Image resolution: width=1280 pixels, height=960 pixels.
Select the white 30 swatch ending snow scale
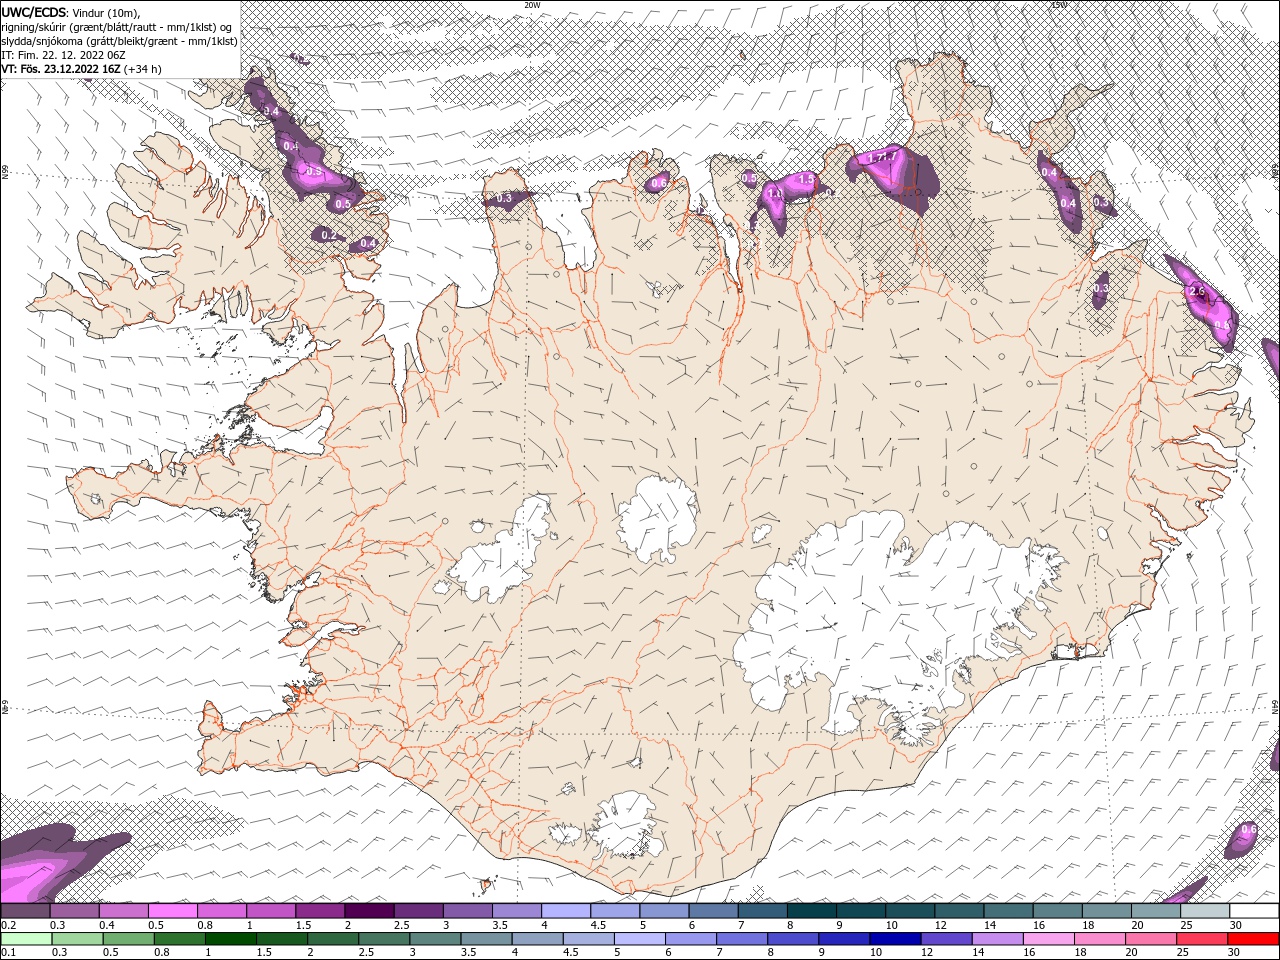[1254, 911]
